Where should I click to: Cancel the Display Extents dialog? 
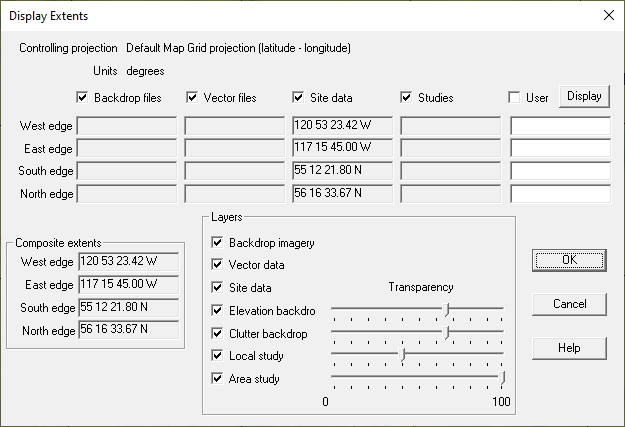pyautogui.click(x=569, y=304)
